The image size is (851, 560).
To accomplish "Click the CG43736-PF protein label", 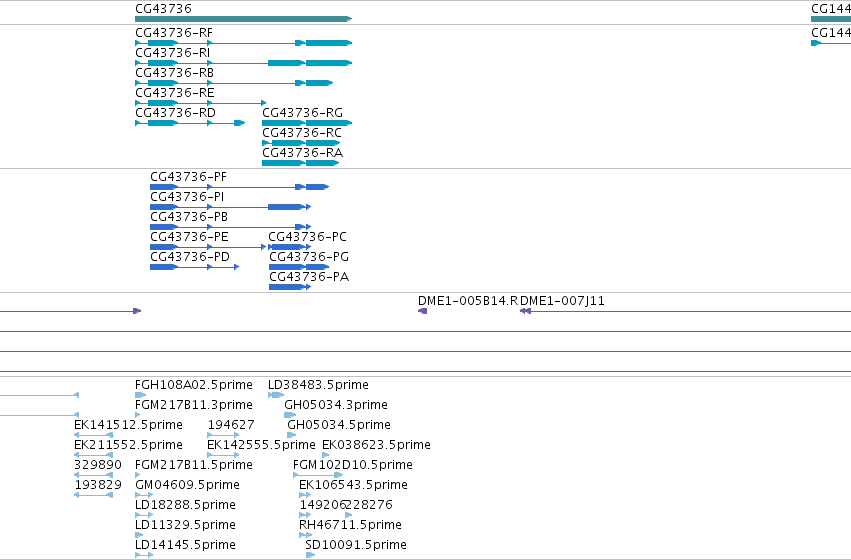I will pos(188,177).
